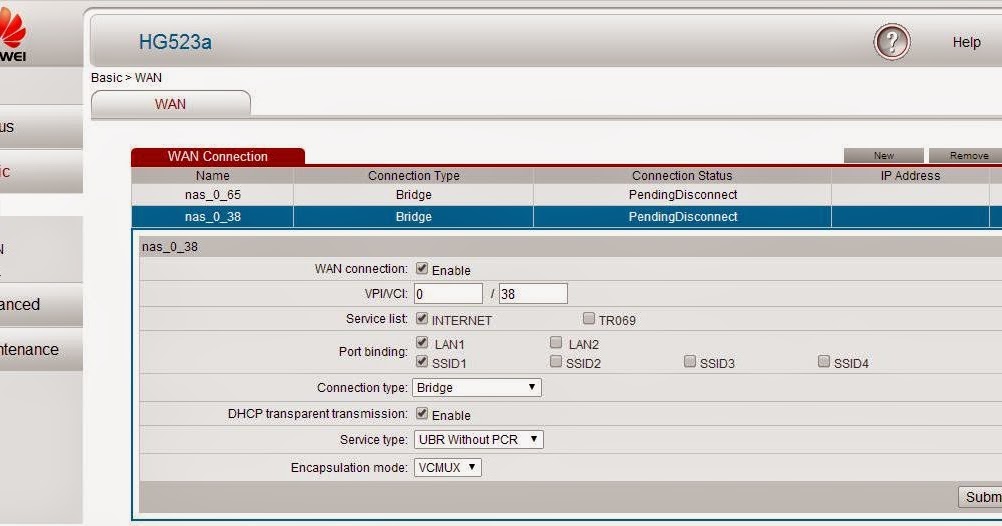
Task: Click PendingDisconnect status in nas_0_65 row
Action: pyautogui.click(x=682, y=195)
